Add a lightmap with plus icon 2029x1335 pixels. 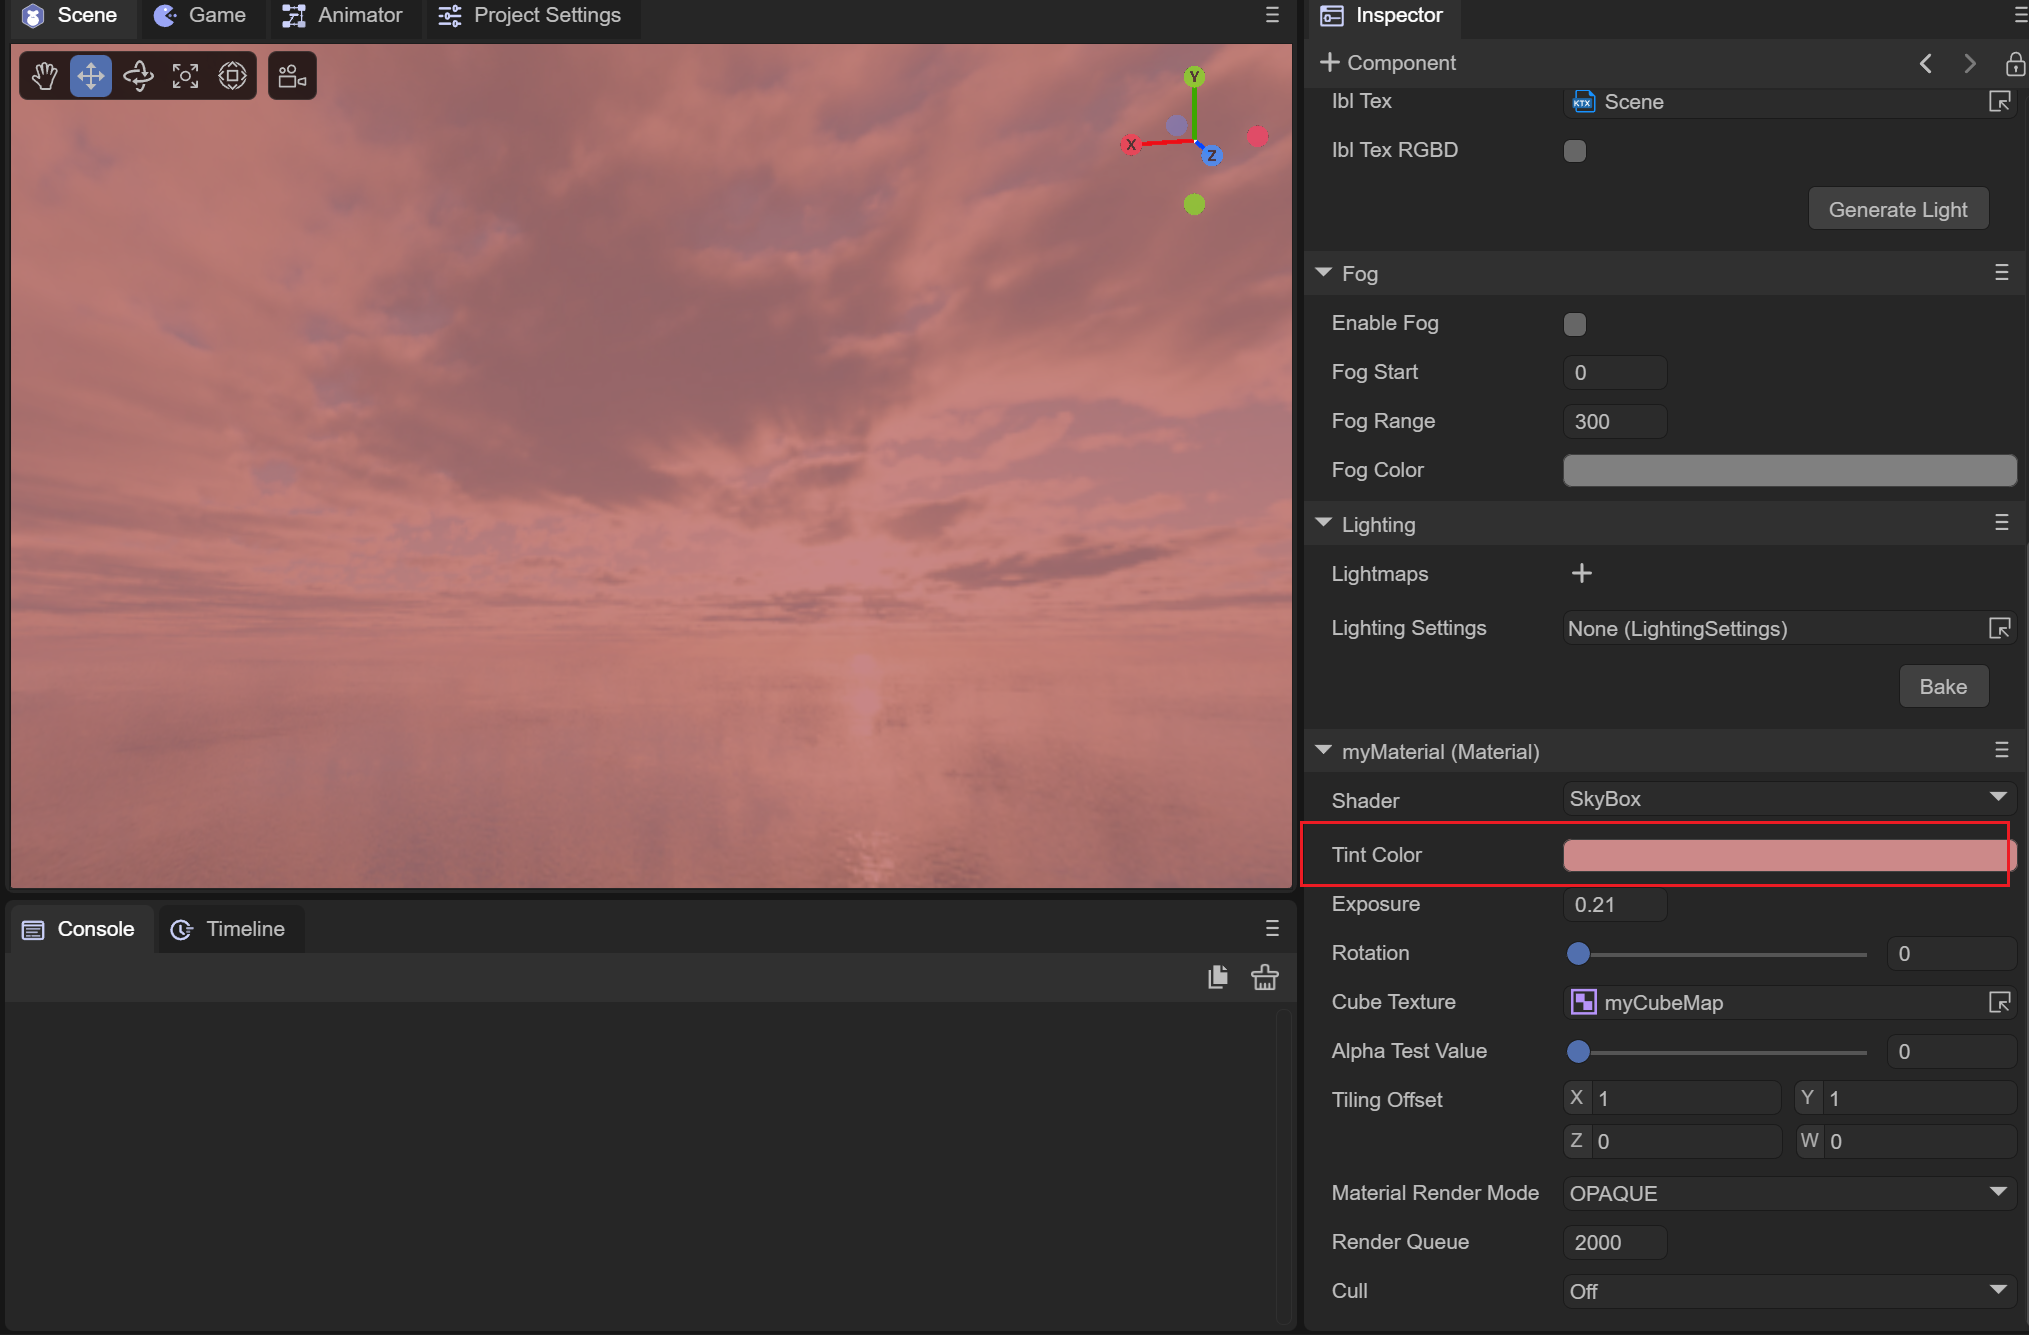1581,574
